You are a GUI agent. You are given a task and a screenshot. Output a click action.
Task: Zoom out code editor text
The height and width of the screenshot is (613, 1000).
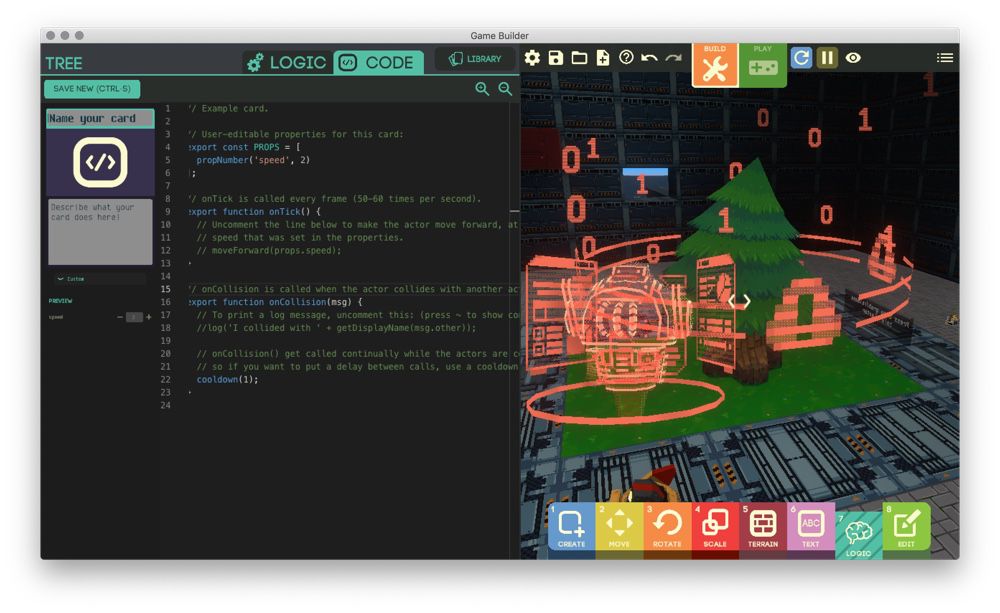click(x=505, y=89)
